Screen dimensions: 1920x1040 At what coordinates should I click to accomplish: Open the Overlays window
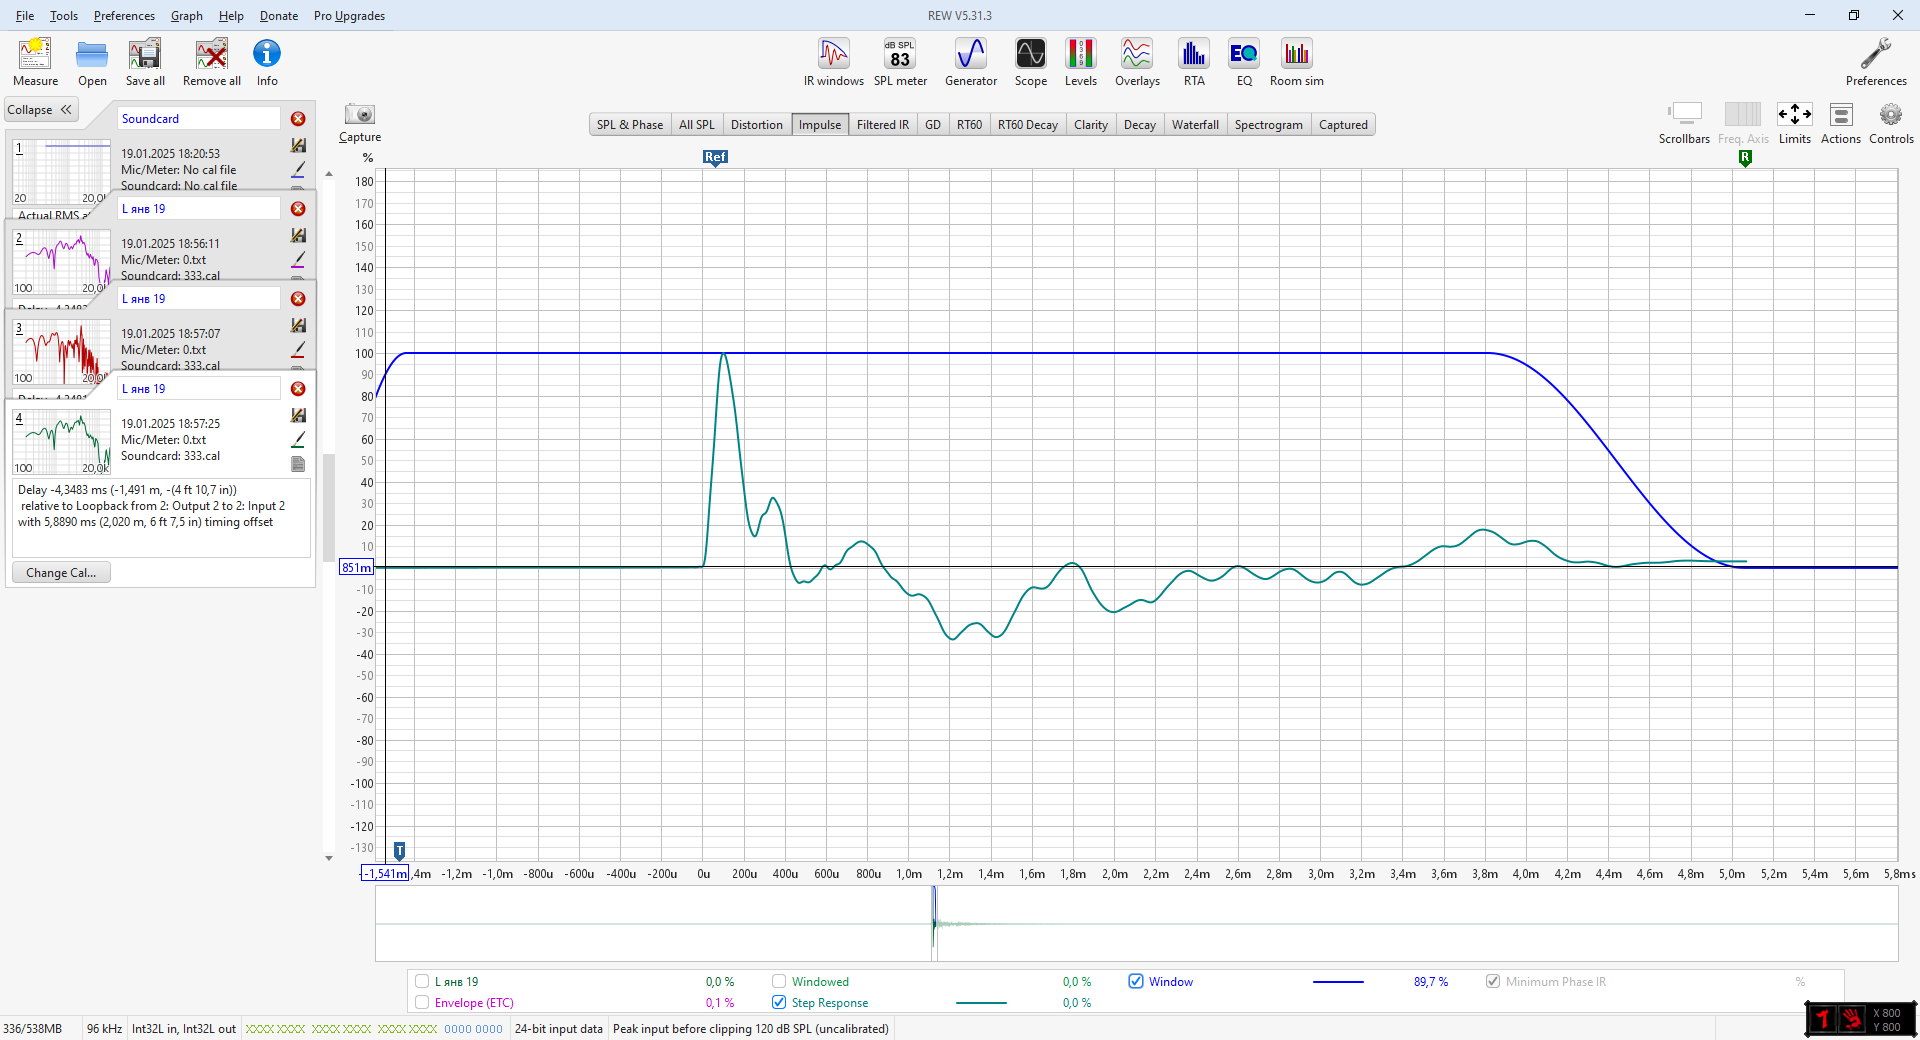pos(1137,62)
